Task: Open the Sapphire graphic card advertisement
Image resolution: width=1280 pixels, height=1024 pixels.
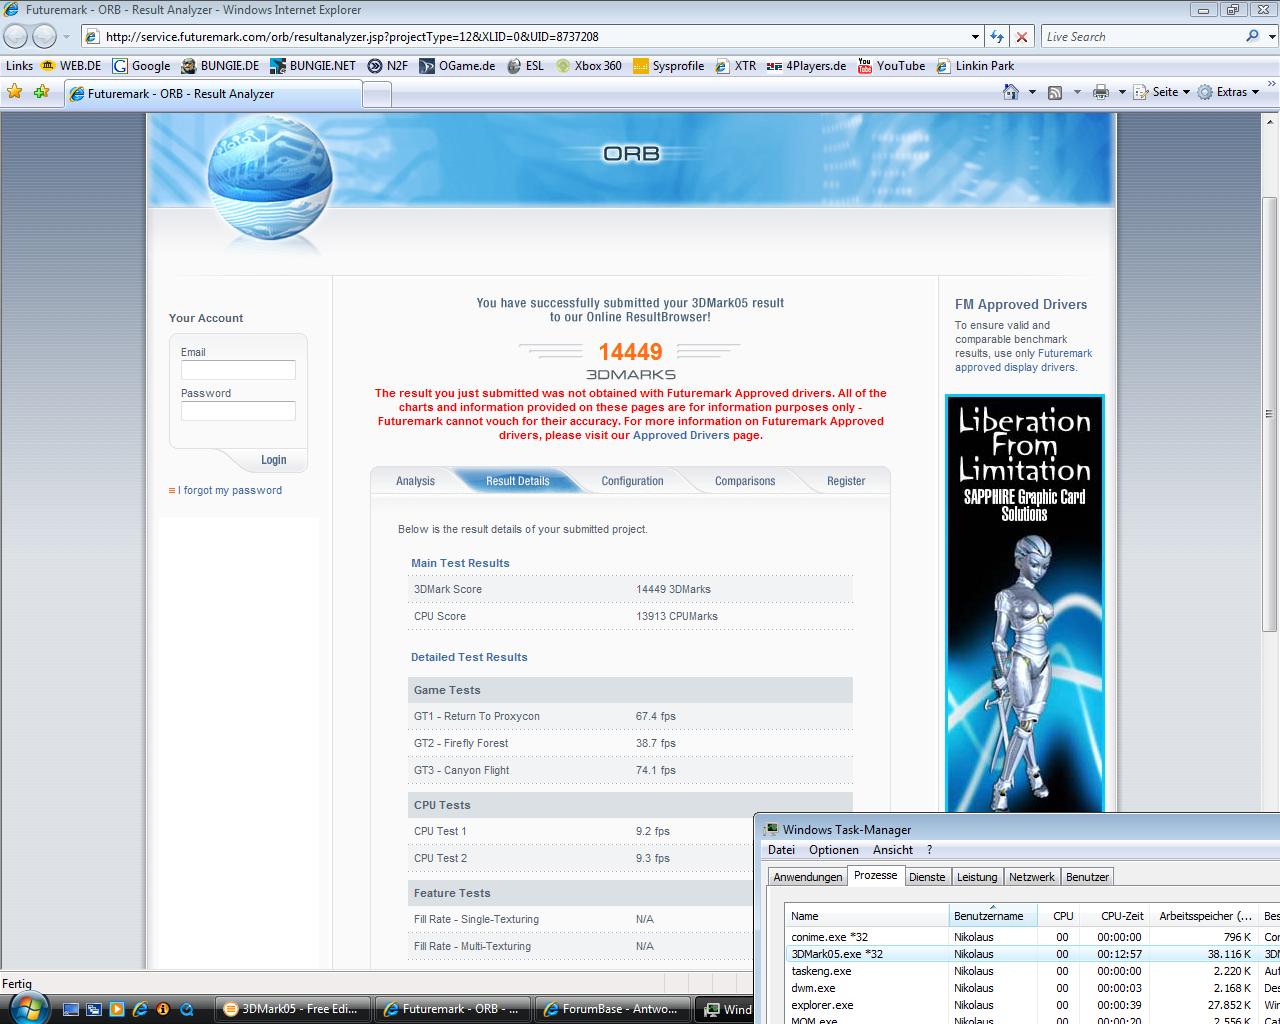Action: (1025, 604)
